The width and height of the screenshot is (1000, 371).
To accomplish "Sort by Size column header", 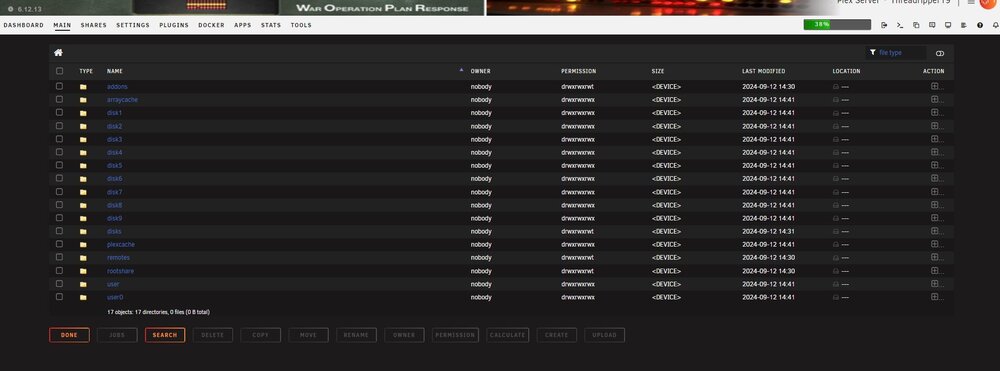I will click(x=658, y=71).
